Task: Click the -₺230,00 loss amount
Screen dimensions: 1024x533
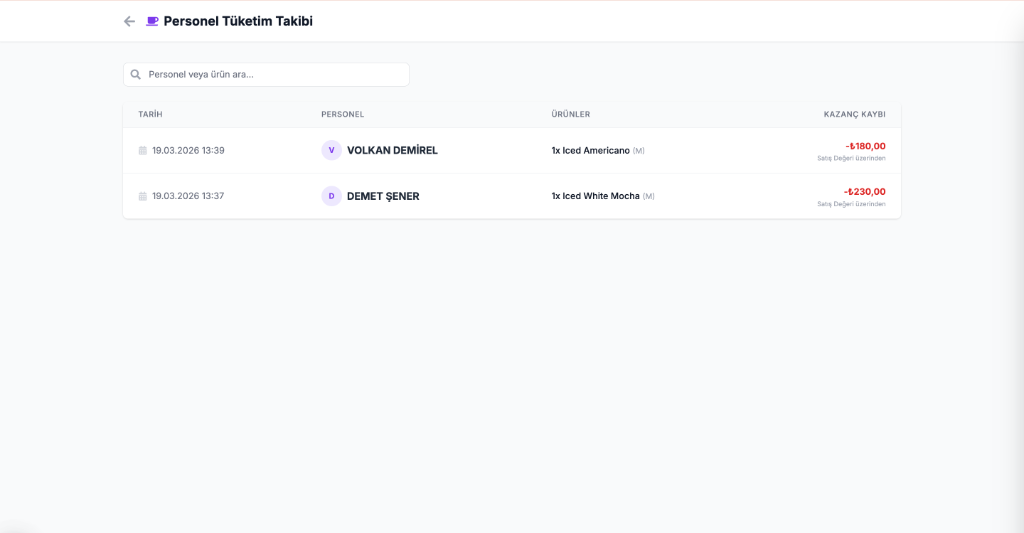Action: point(865,191)
